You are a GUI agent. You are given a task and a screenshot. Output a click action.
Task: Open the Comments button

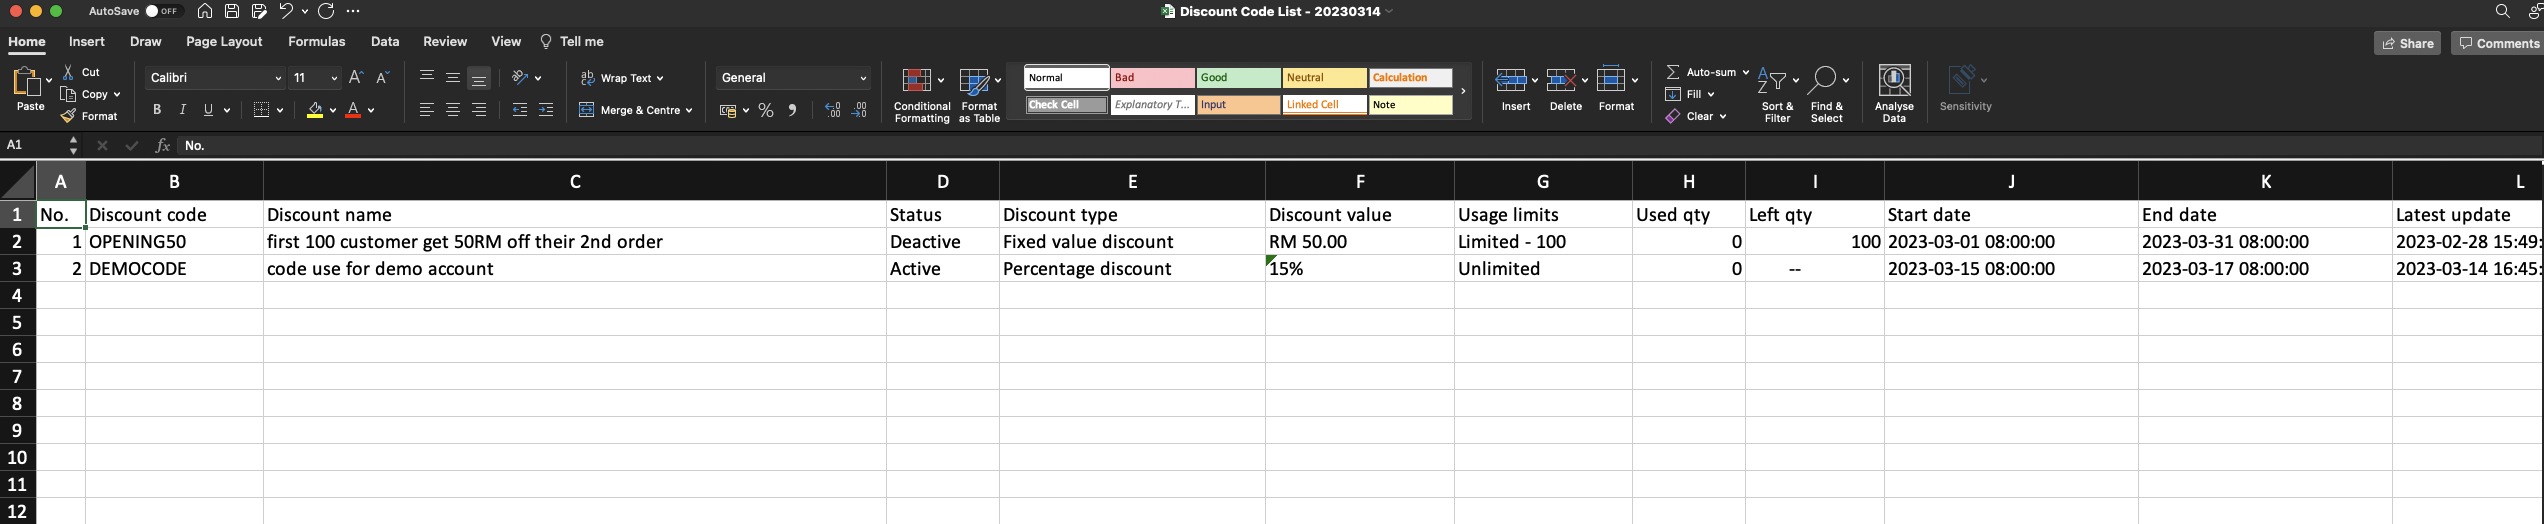click(2498, 43)
